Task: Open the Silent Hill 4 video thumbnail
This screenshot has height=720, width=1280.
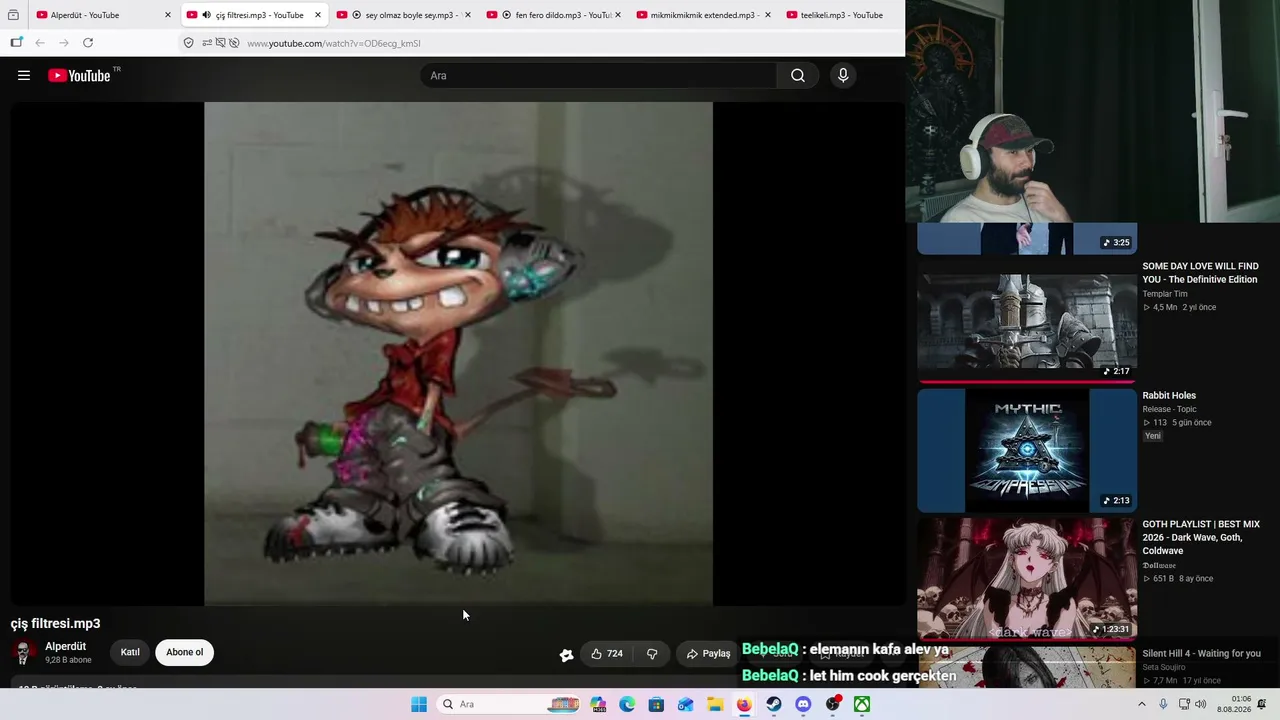Action: tap(1027, 666)
